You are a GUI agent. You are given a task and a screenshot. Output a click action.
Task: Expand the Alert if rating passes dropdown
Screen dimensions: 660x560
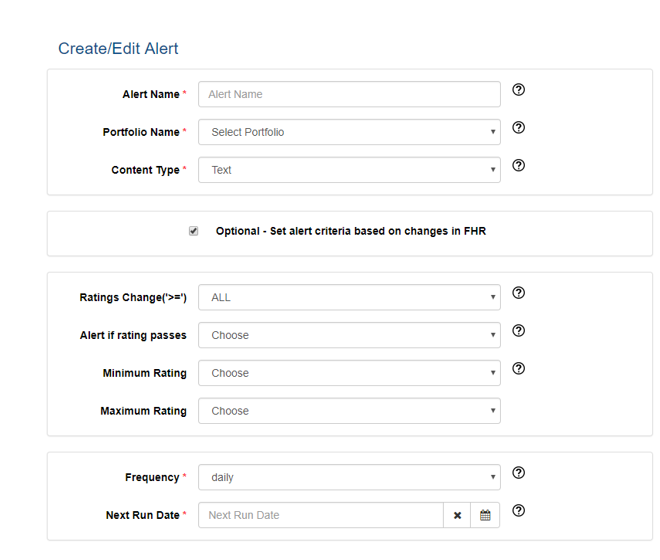pyautogui.click(x=349, y=335)
